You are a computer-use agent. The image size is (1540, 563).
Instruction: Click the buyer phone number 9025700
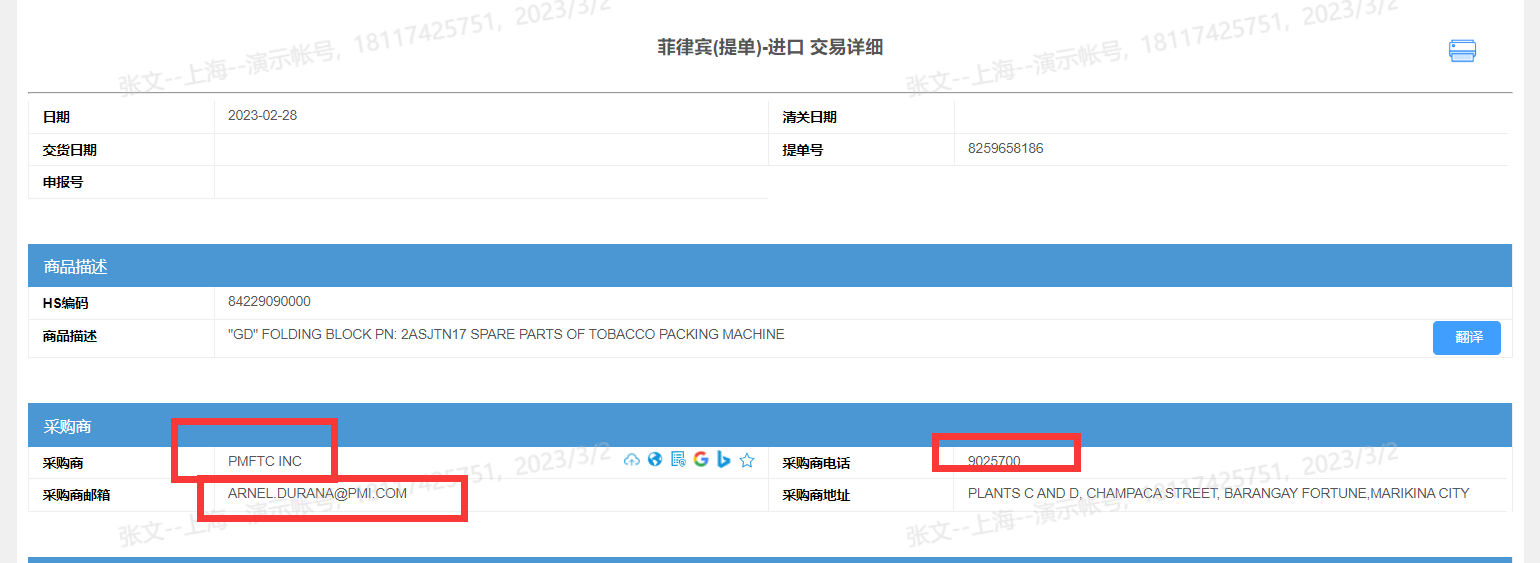(994, 461)
